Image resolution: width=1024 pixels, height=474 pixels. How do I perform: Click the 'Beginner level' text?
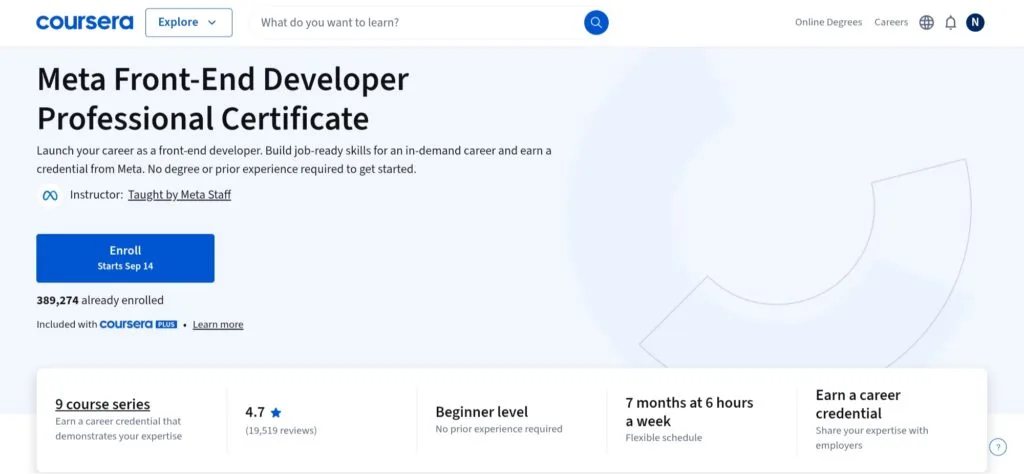pos(482,412)
